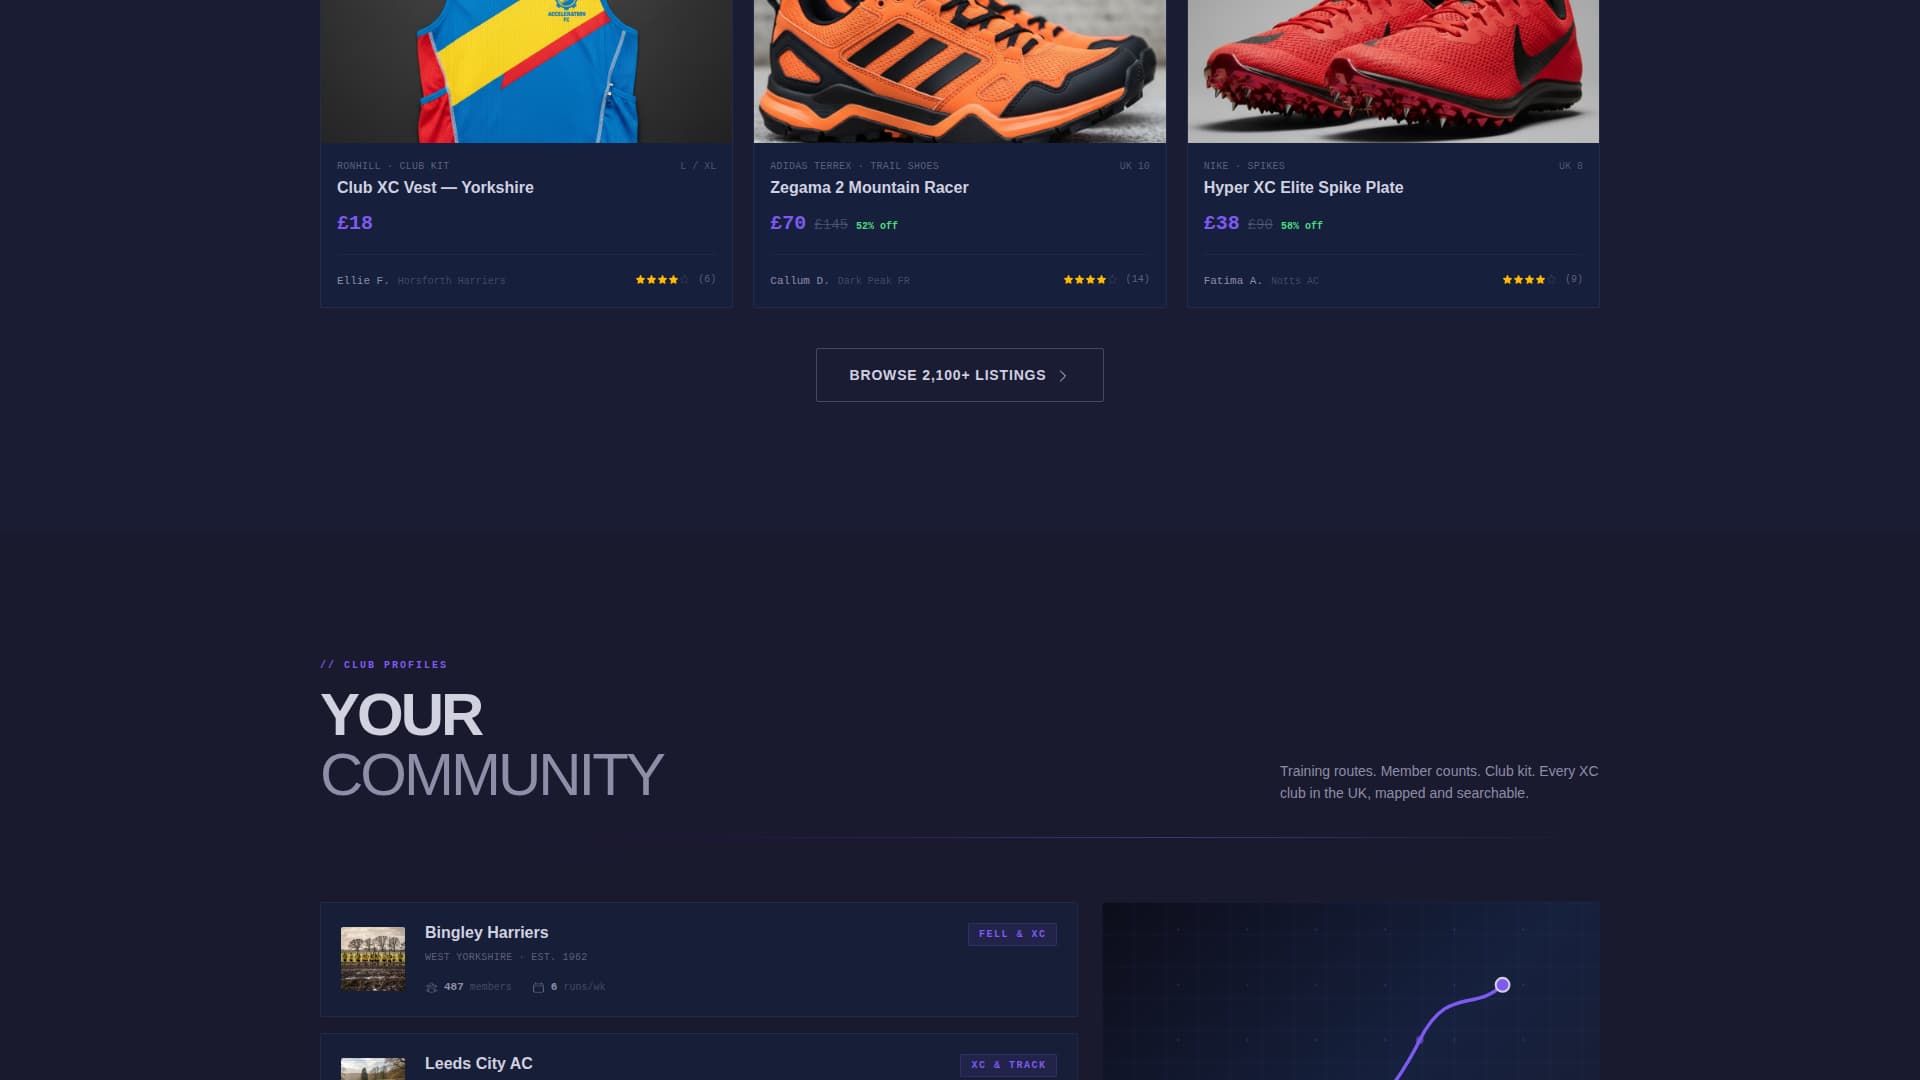Viewport: 1920px width, 1080px height.
Task: Click the // Club Profiles section label
Action: pos(384,665)
